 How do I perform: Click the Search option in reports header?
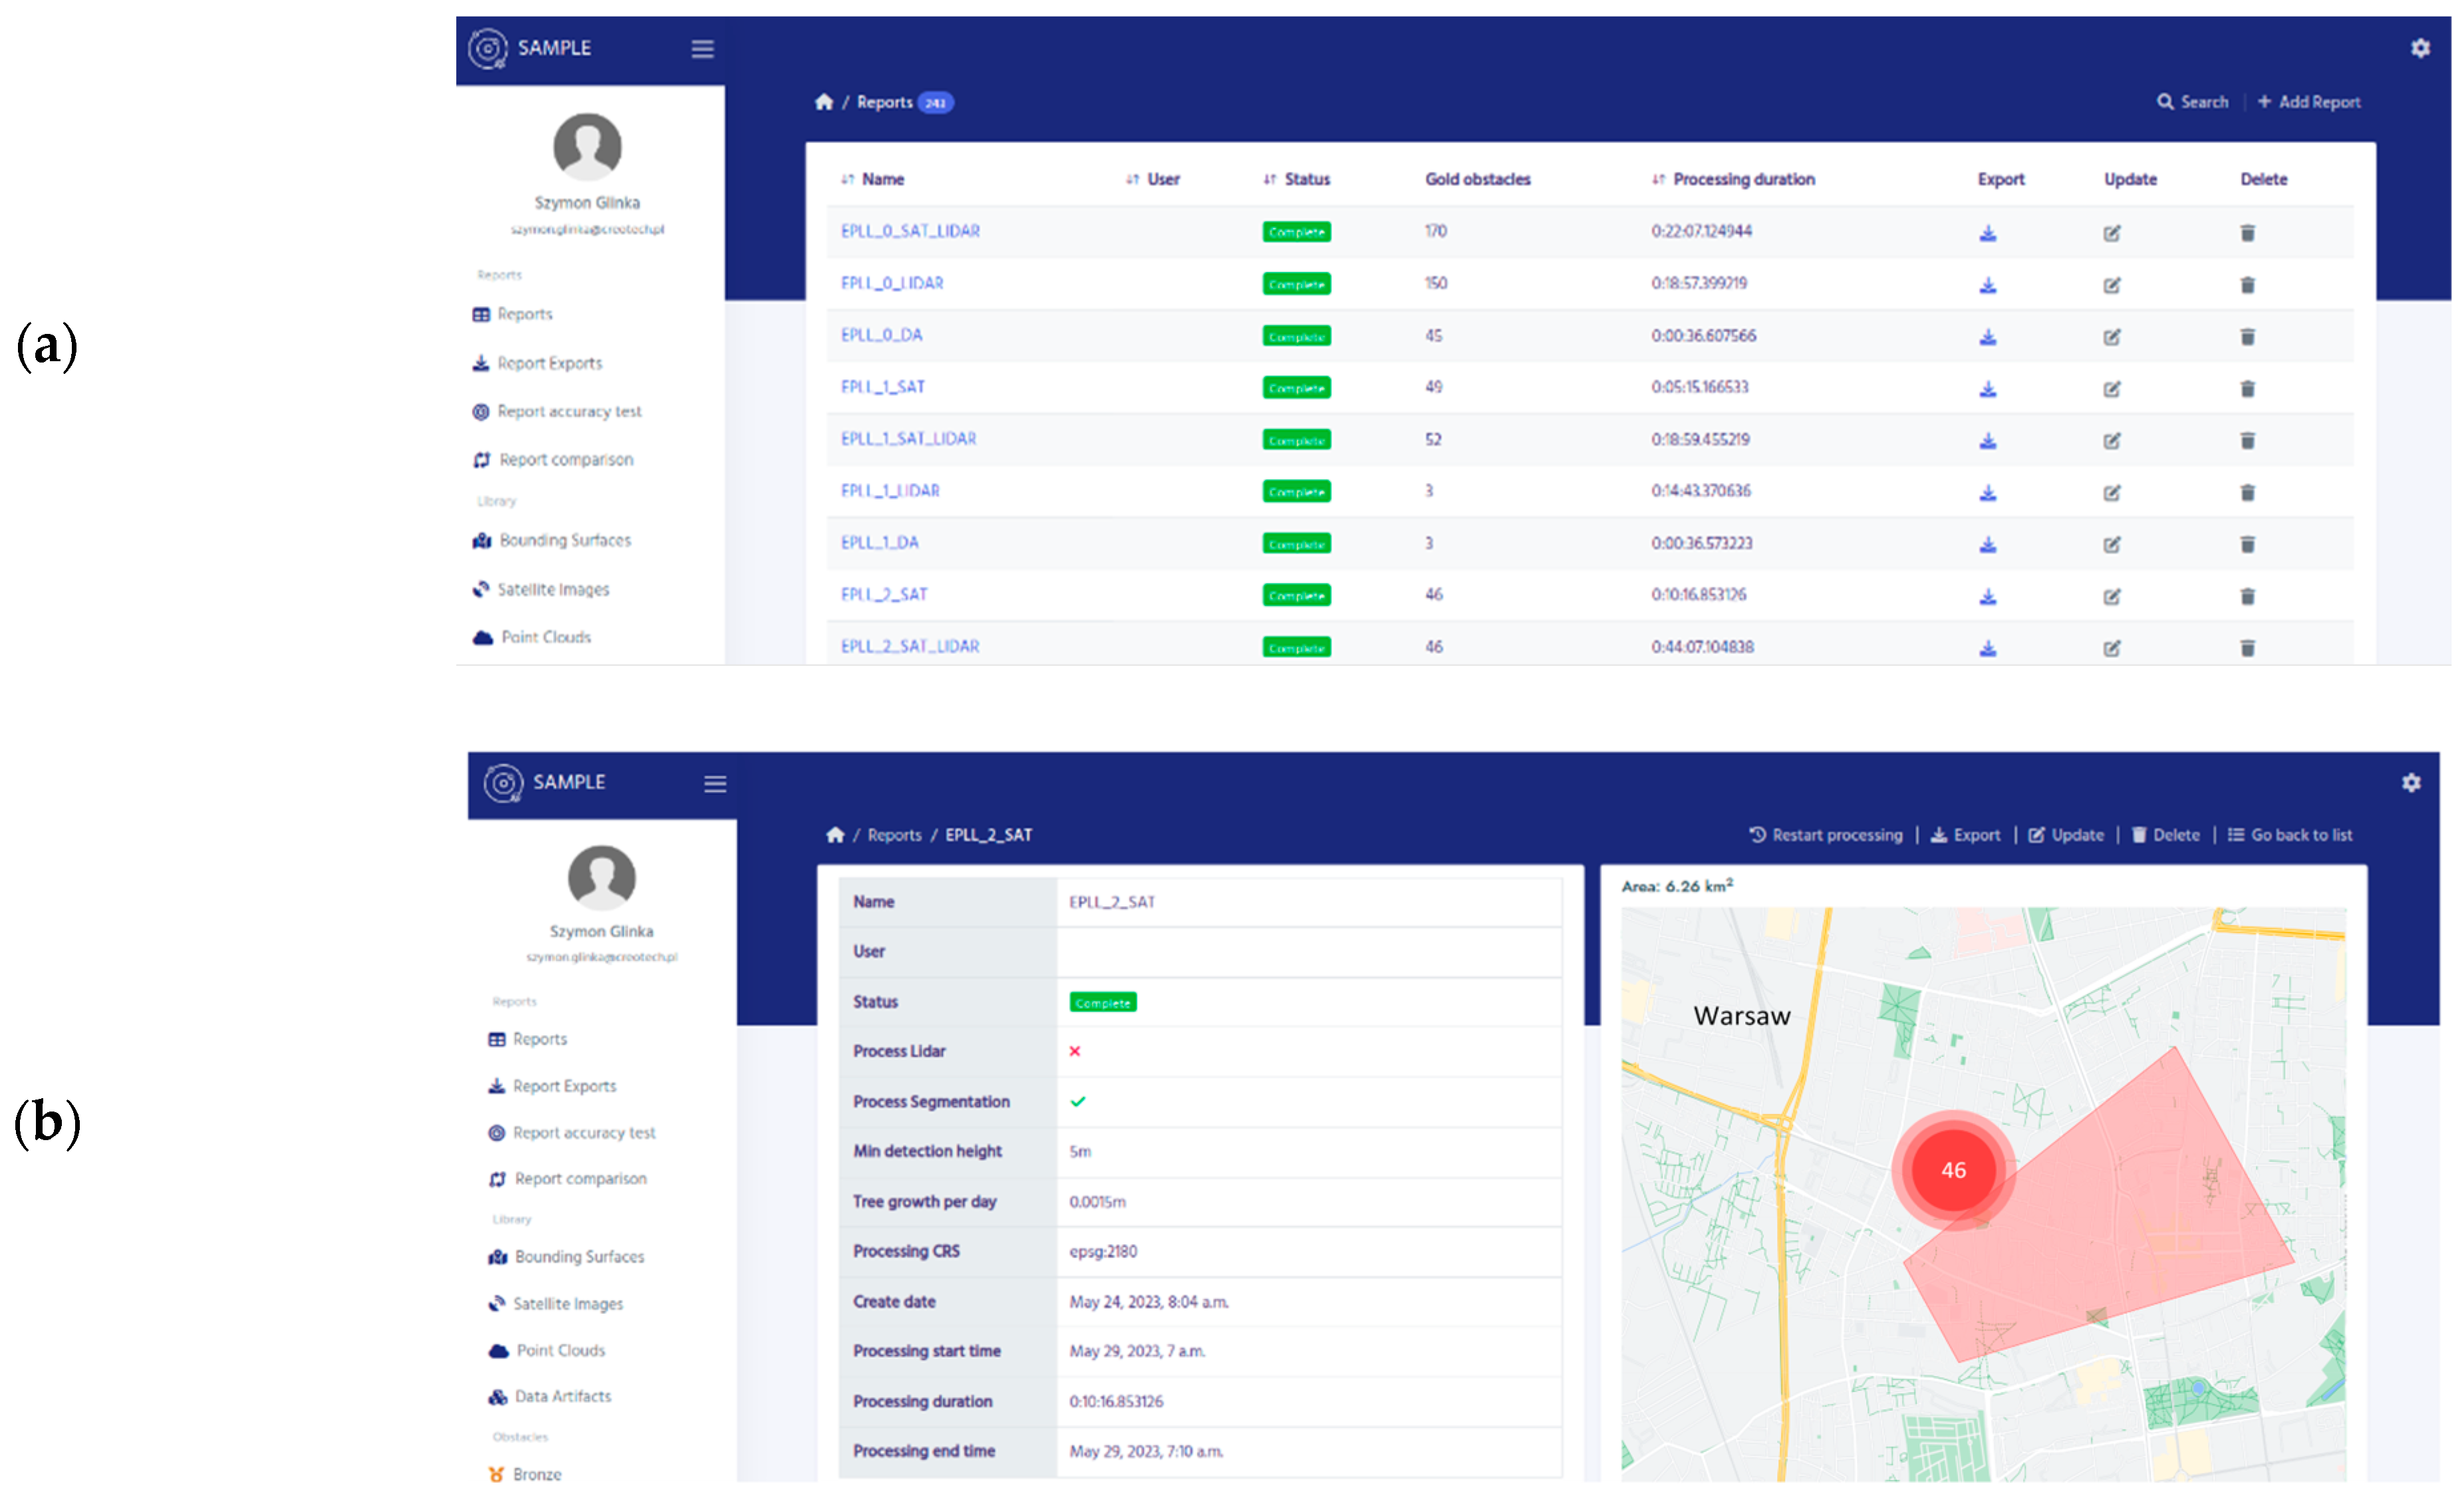pyautogui.click(x=2192, y=102)
